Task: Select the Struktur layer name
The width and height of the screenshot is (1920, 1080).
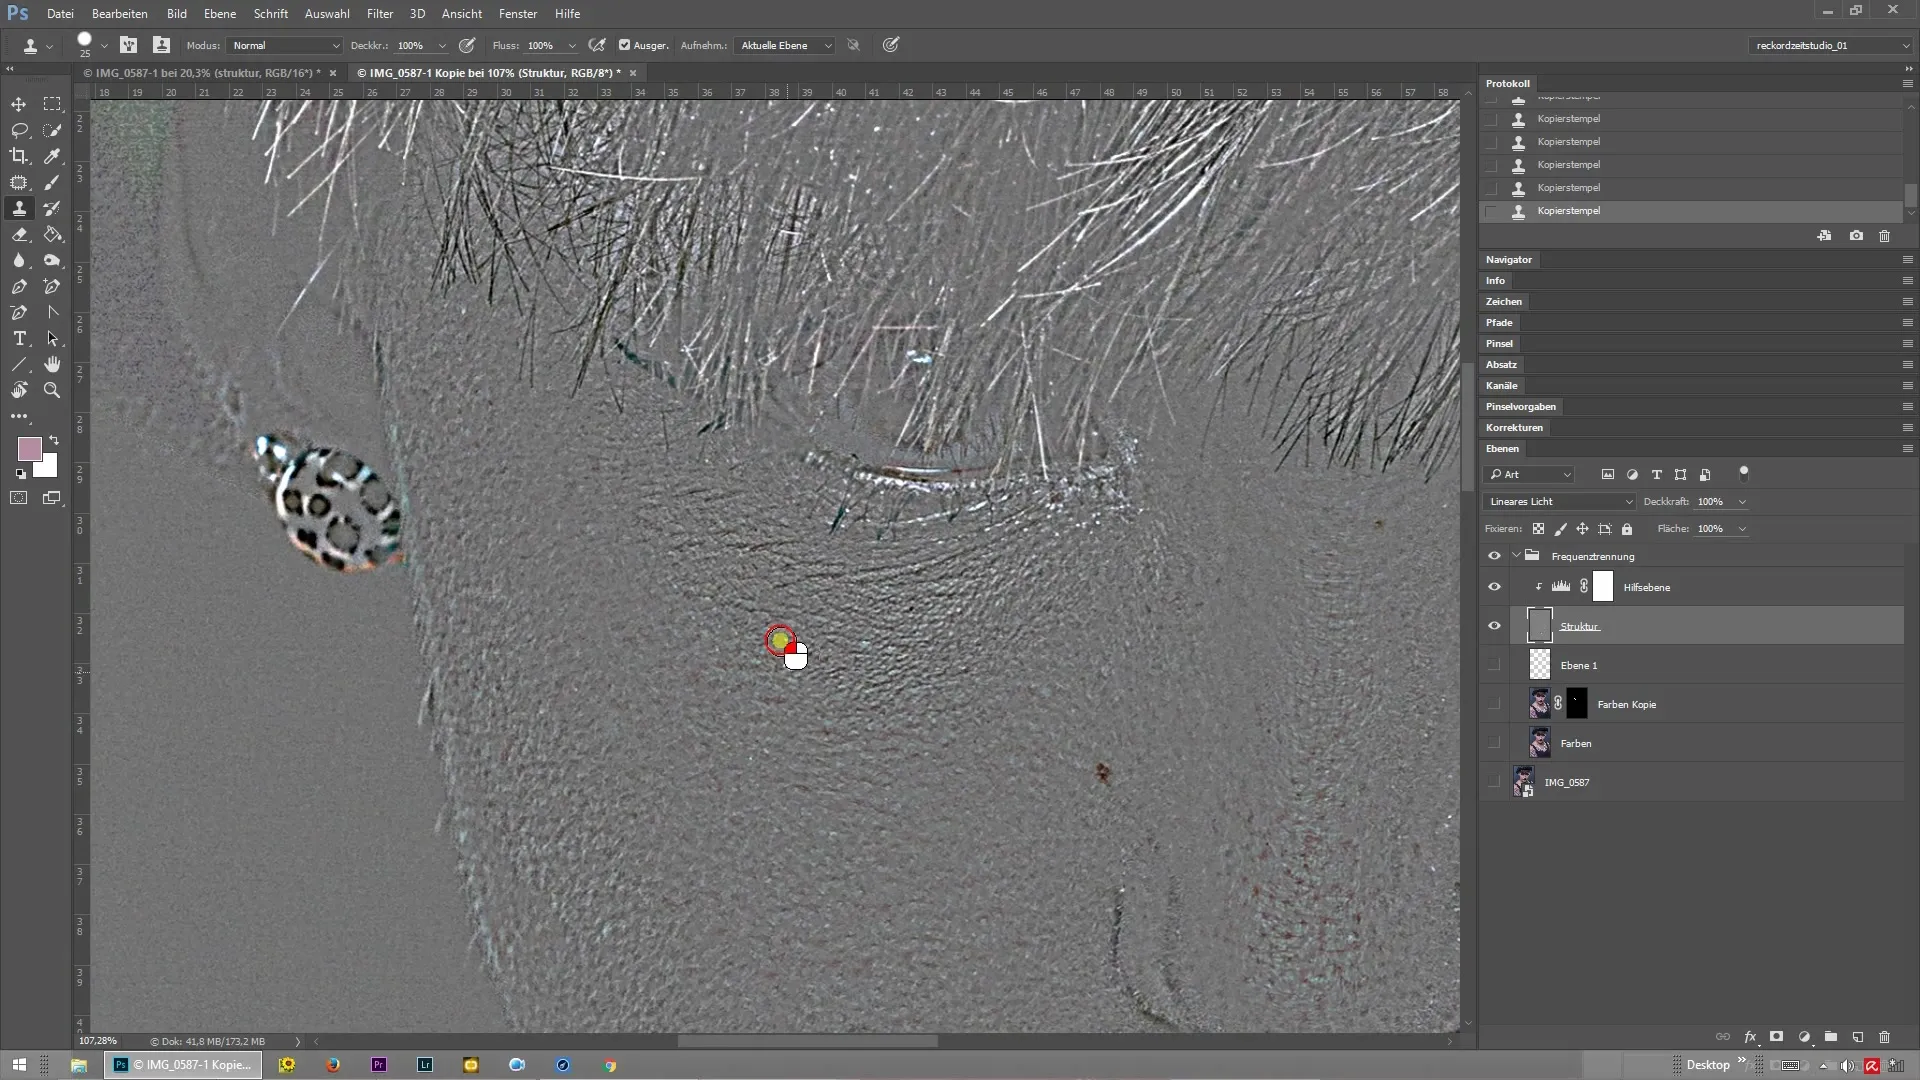Action: (1580, 626)
